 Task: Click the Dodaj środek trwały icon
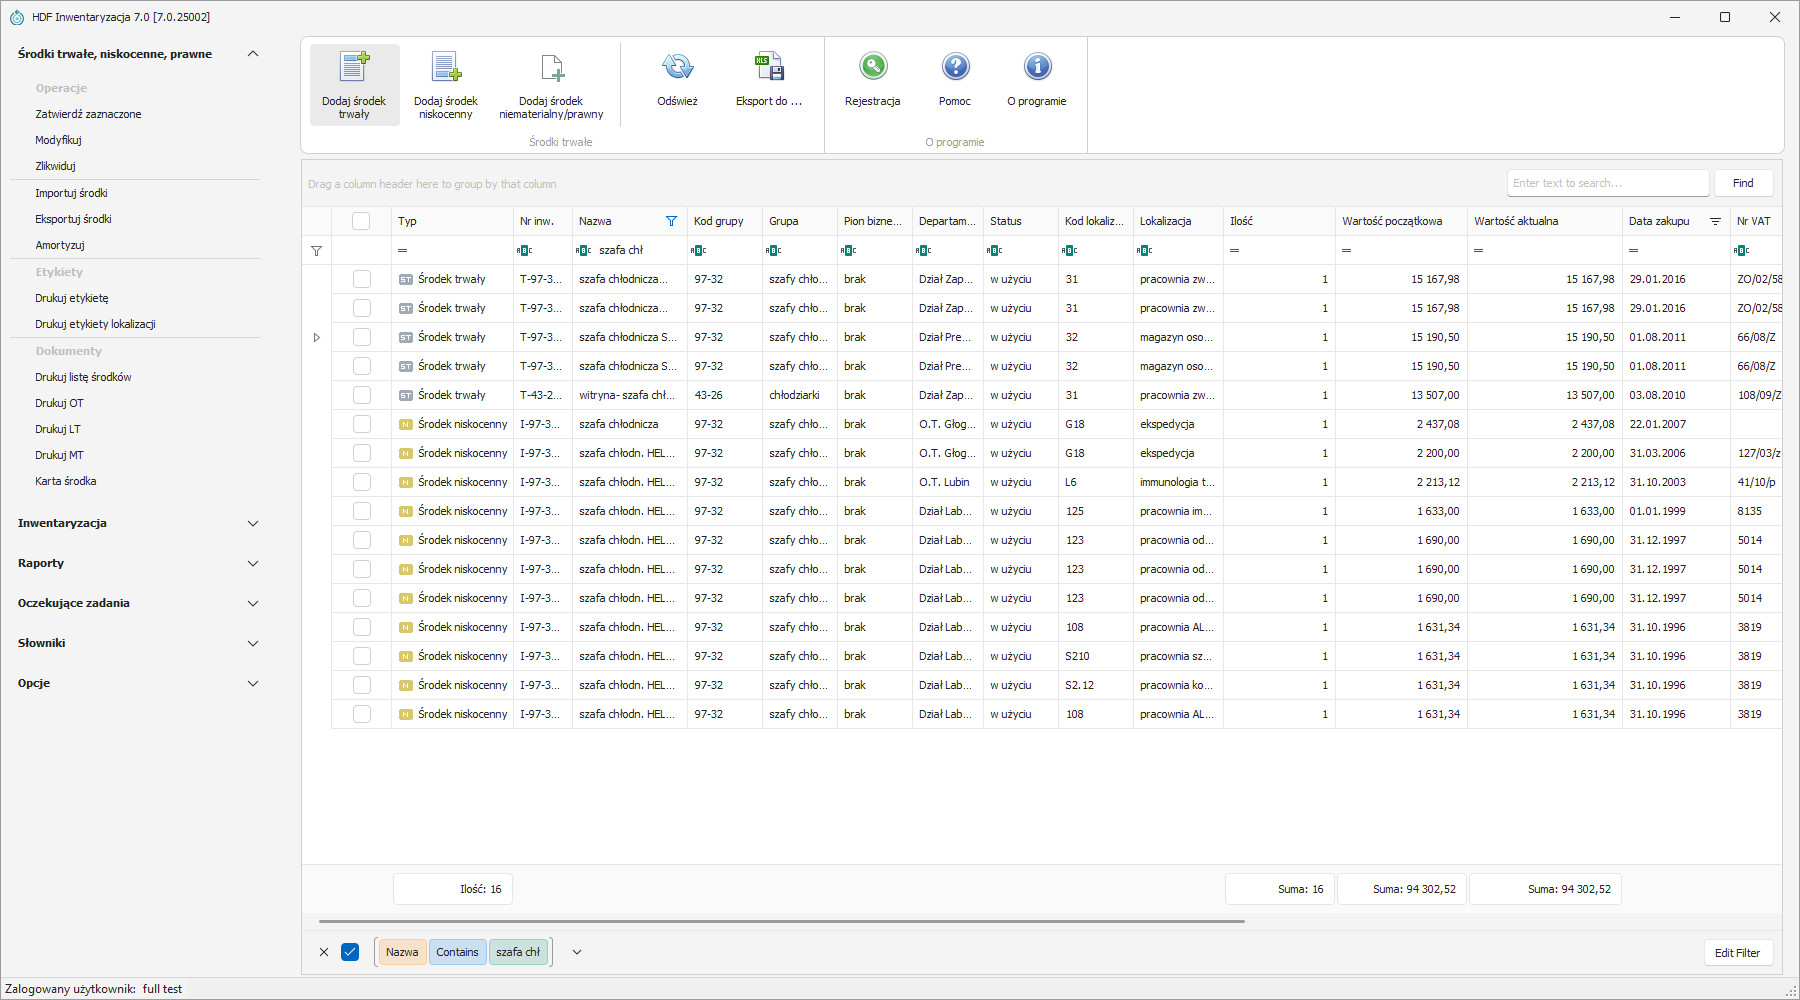pos(354,68)
